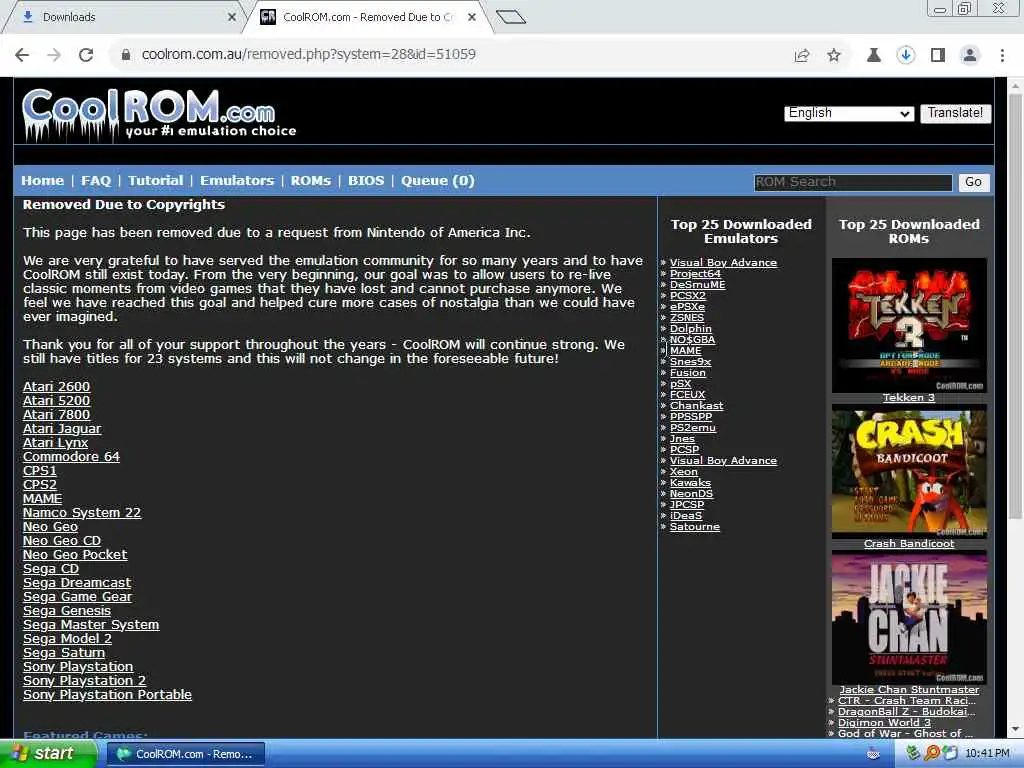Open the Snes9x emulator link
The width and height of the screenshot is (1024, 768).
click(690, 362)
